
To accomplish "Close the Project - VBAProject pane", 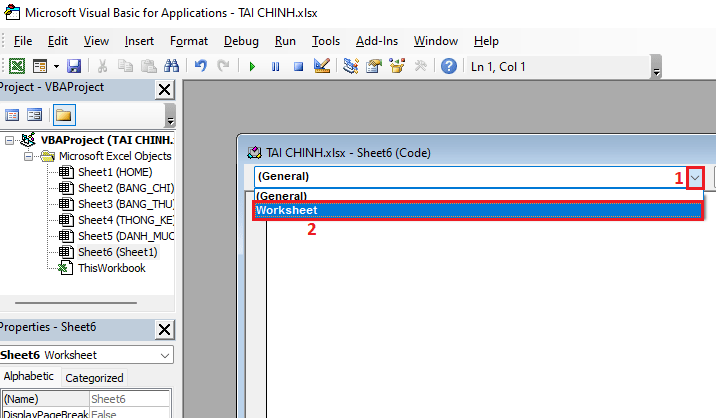I will [x=164, y=90].
